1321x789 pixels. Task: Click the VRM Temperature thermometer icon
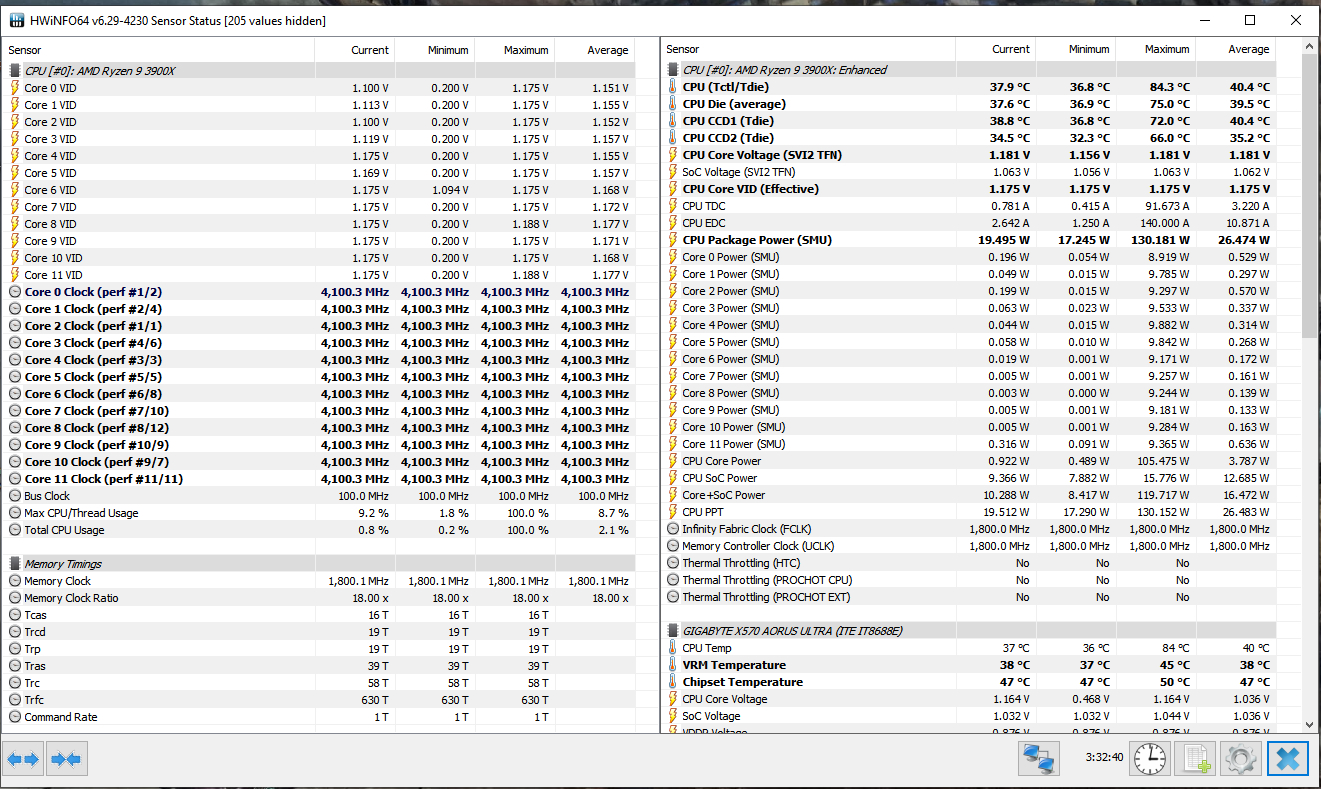pos(672,665)
